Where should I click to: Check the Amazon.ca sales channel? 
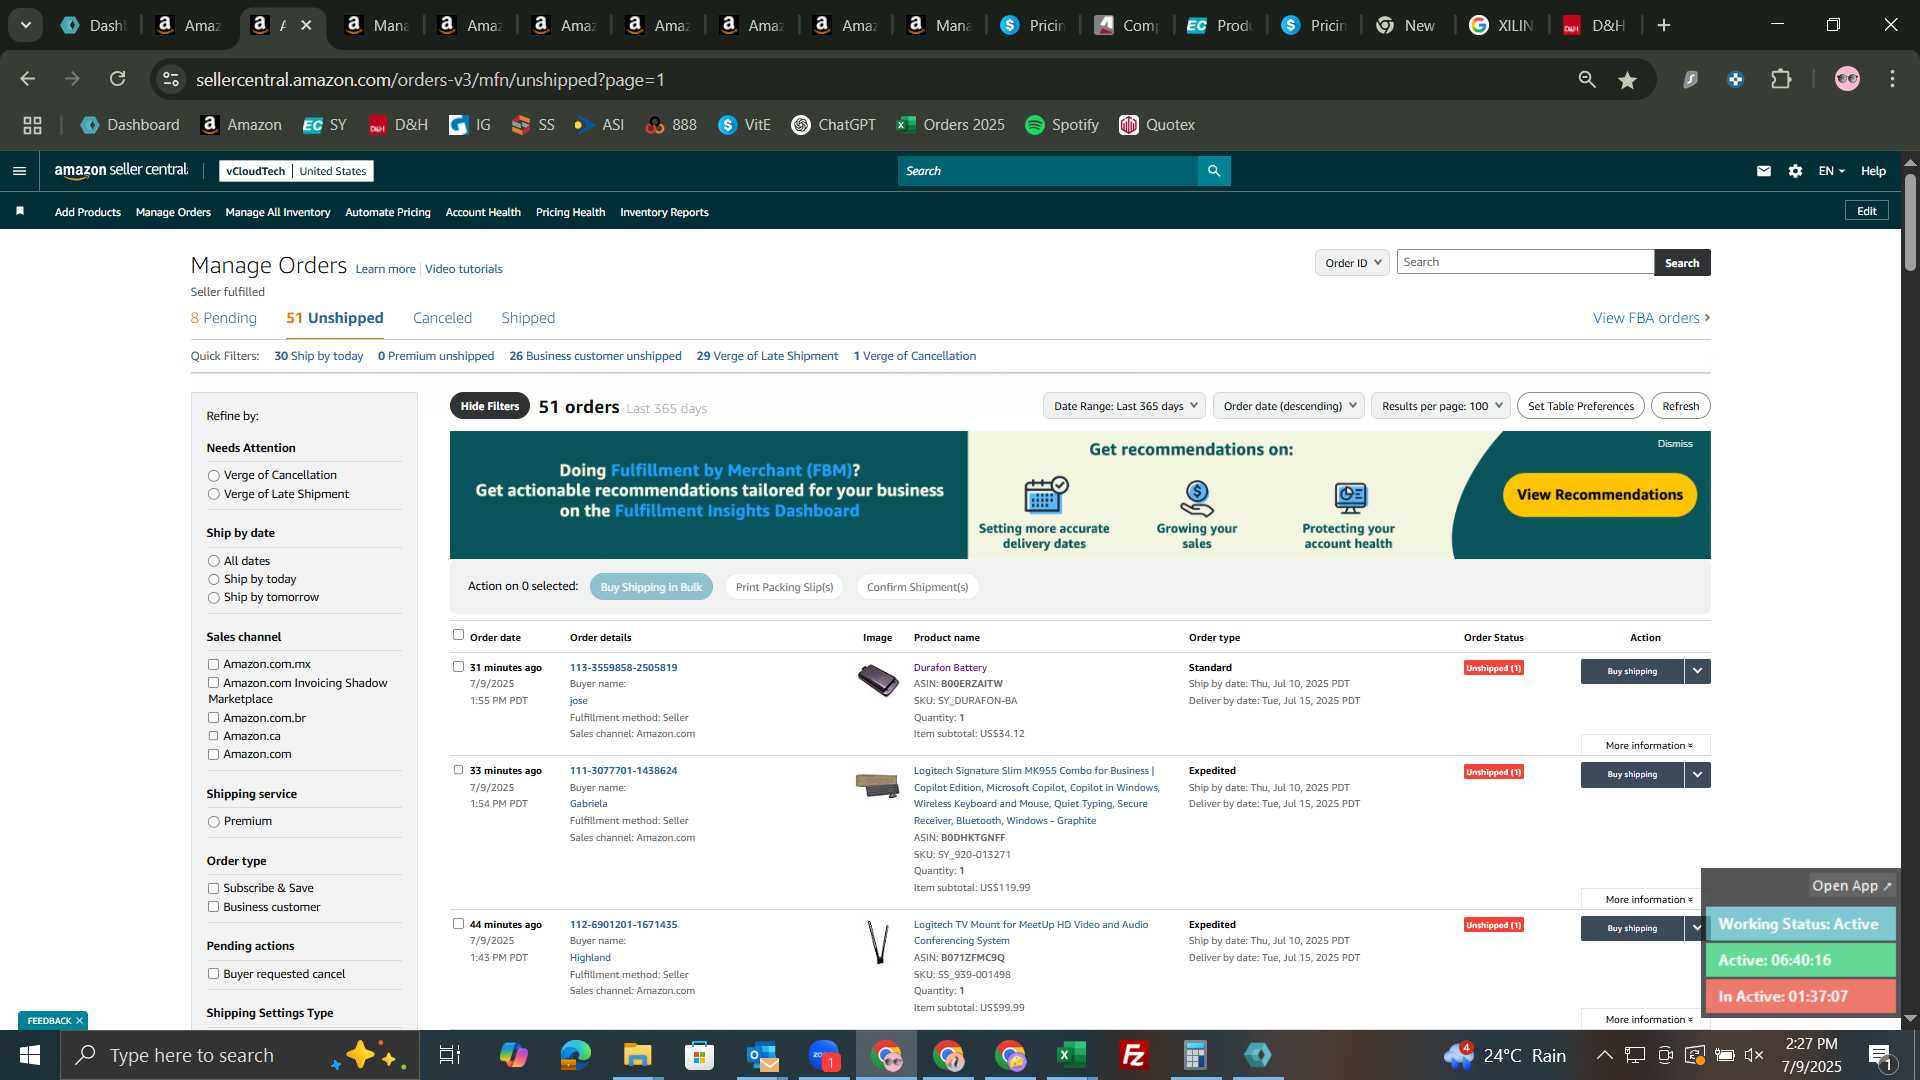point(213,737)
